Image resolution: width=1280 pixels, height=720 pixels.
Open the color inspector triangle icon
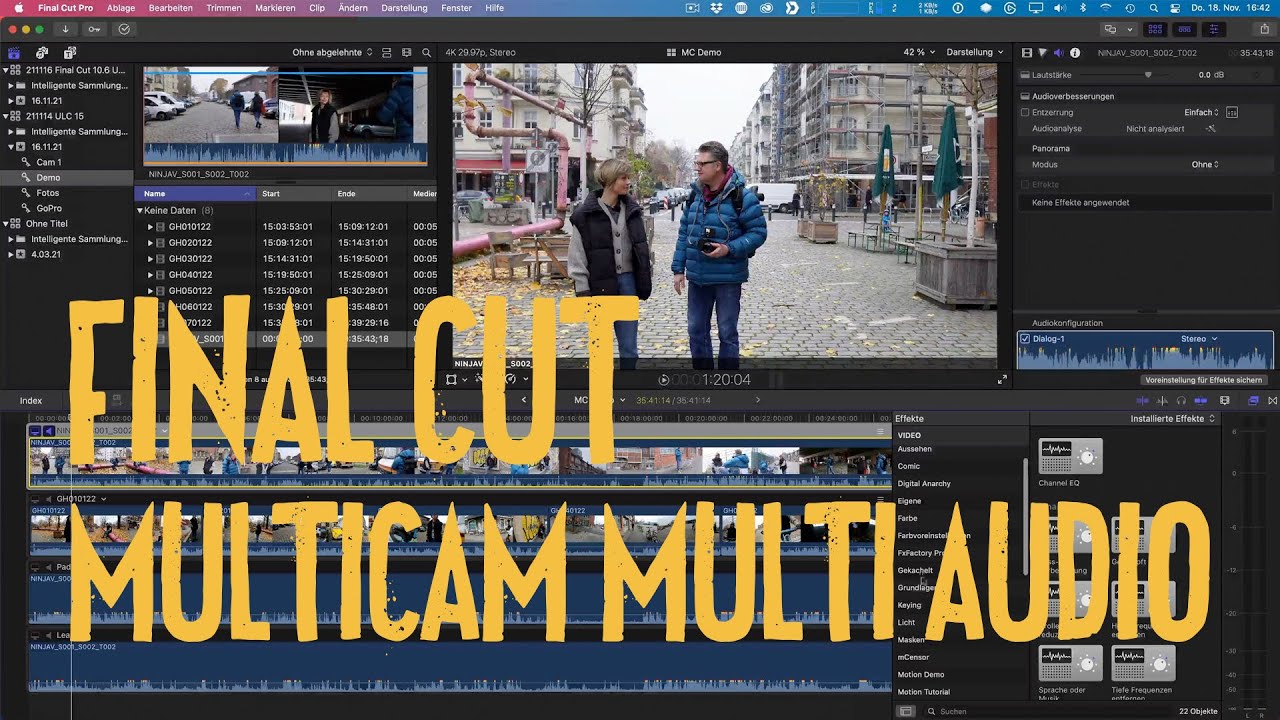(x=1042, y=52)
